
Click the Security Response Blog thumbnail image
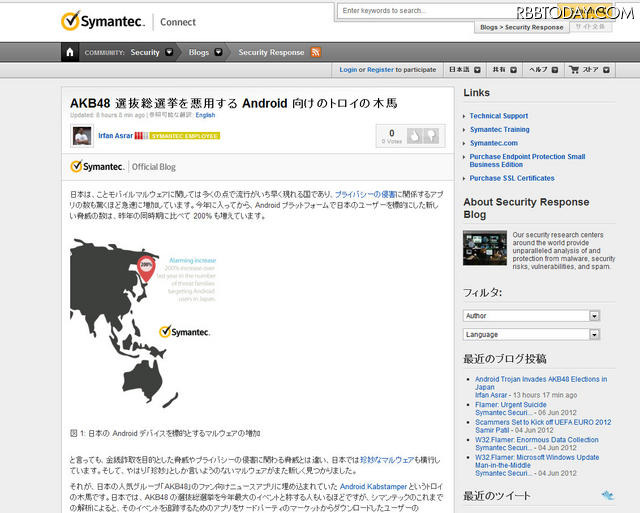coord(485,248)
